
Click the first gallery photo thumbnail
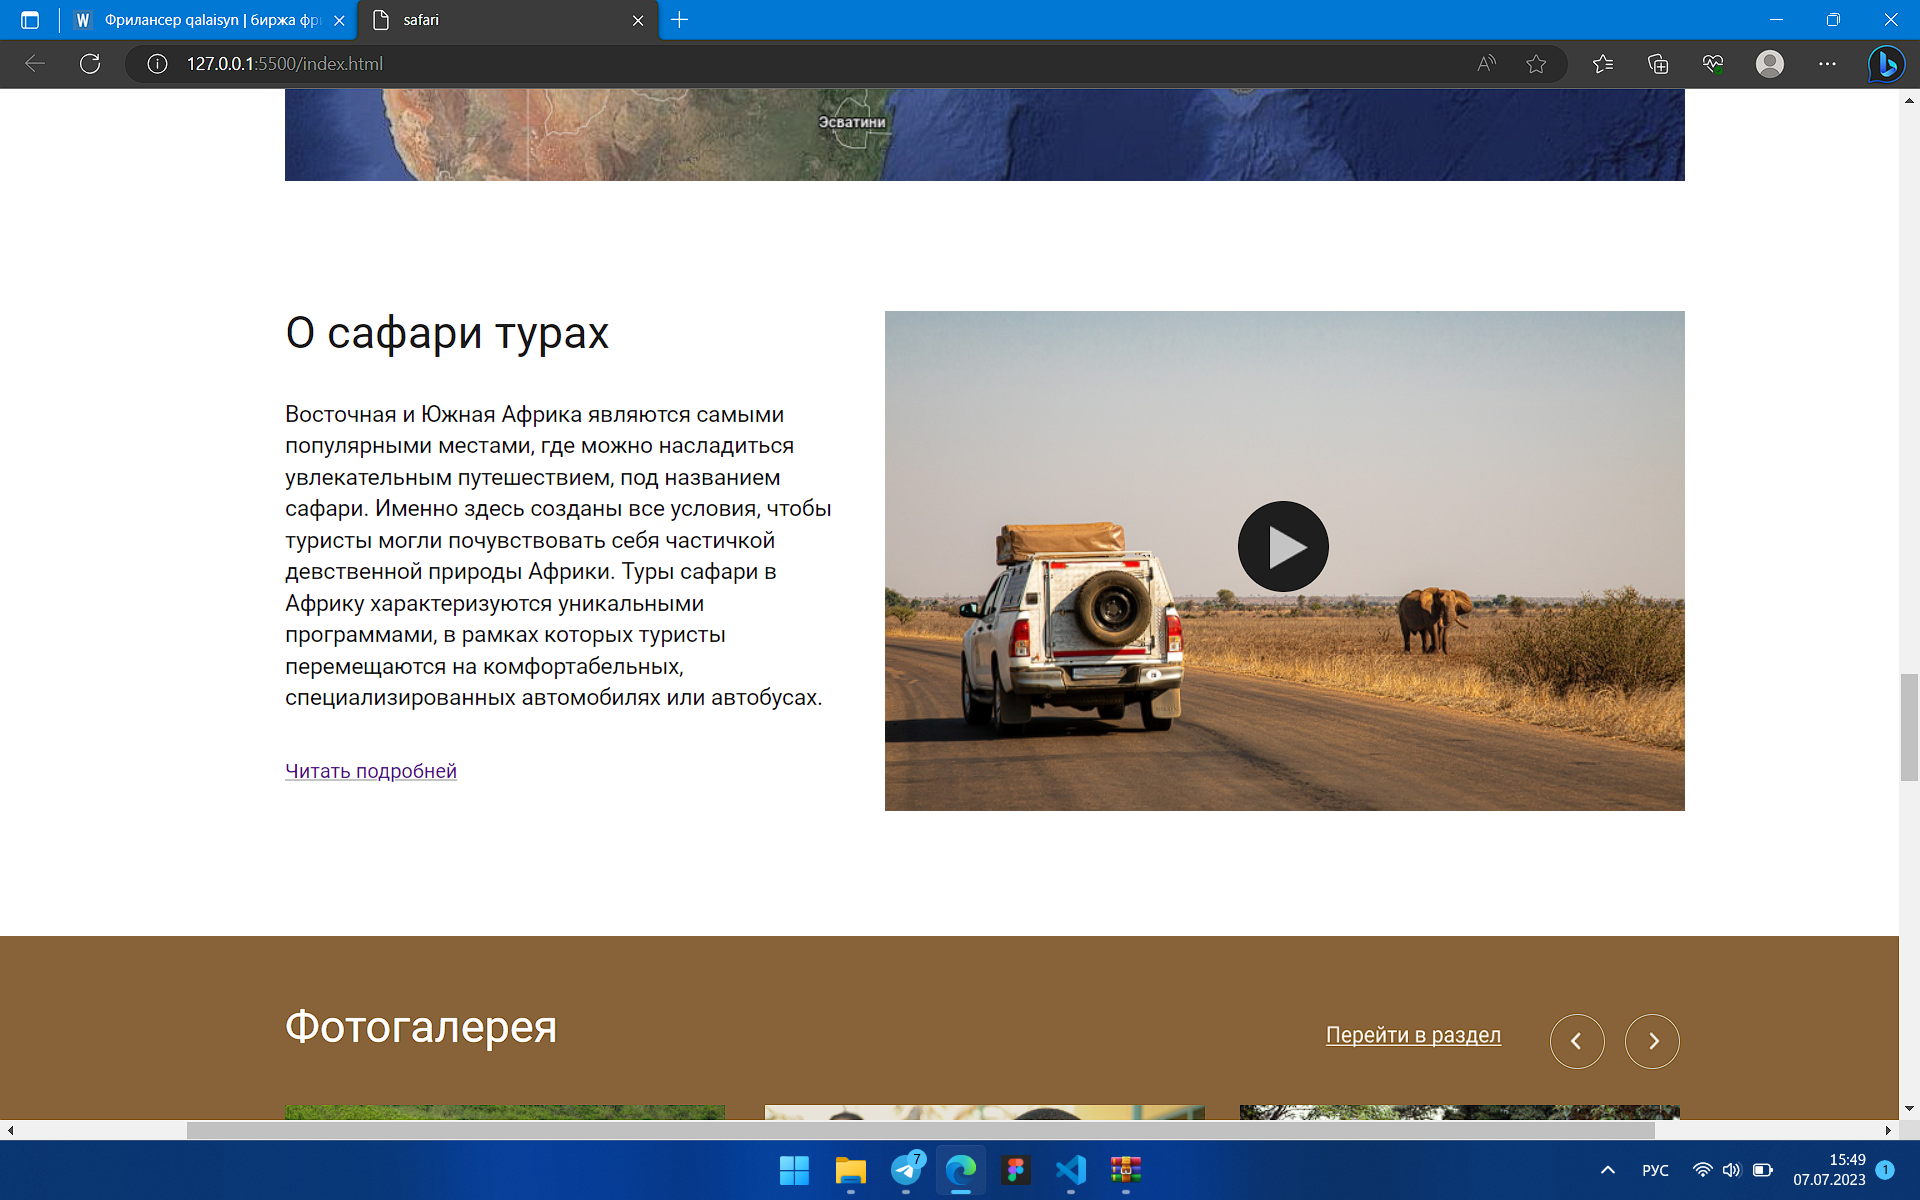click(x=505, y=1112)
